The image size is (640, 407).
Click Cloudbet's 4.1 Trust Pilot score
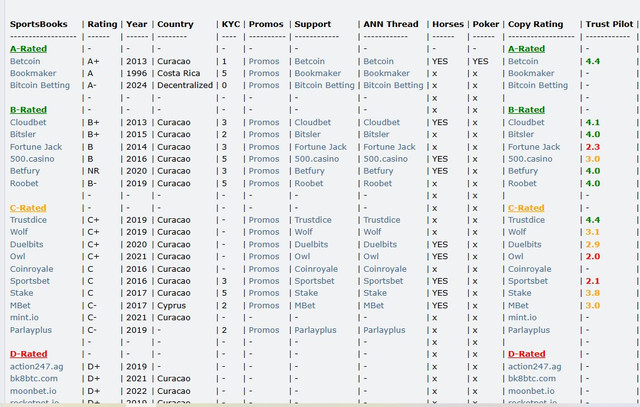click(593, 122)
